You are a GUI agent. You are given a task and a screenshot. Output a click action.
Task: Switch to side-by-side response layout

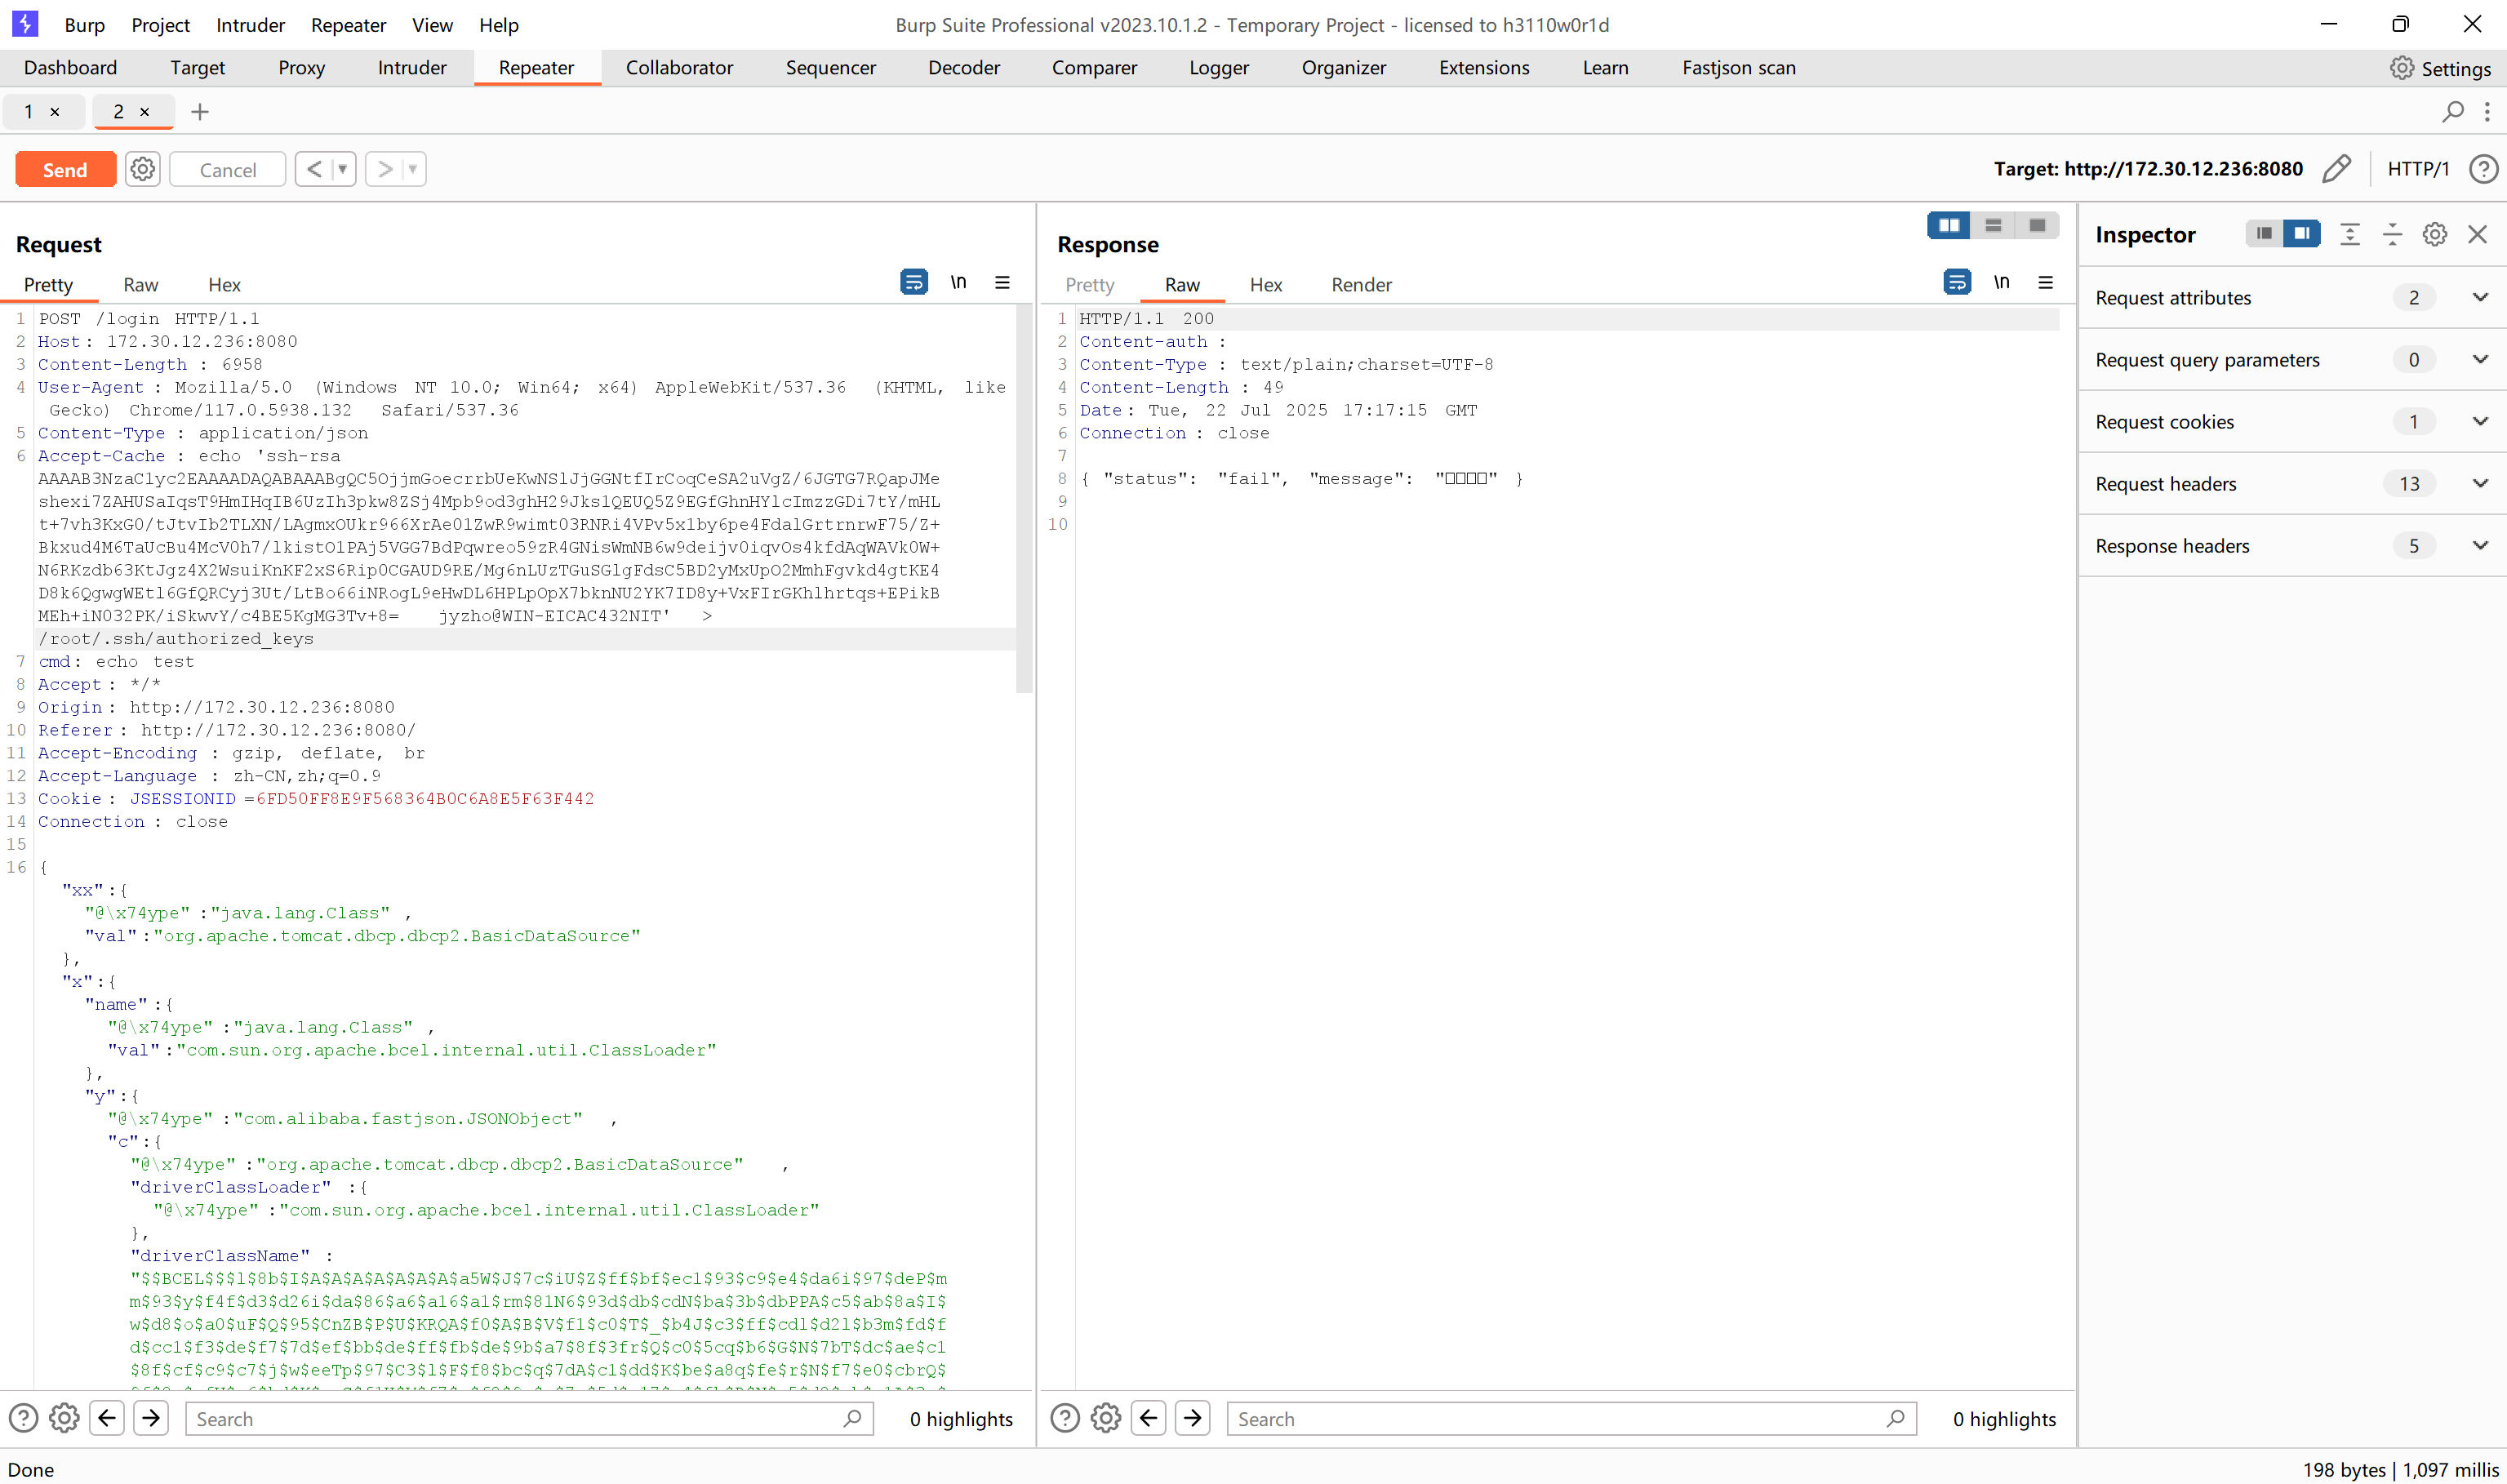pos(1948,226)
